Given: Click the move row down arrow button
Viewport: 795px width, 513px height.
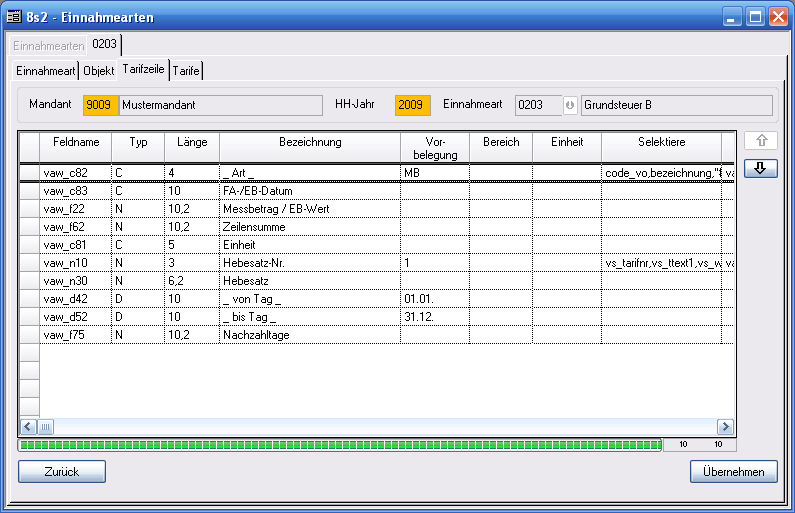Looking at the screenshot, I should point(760,169).
